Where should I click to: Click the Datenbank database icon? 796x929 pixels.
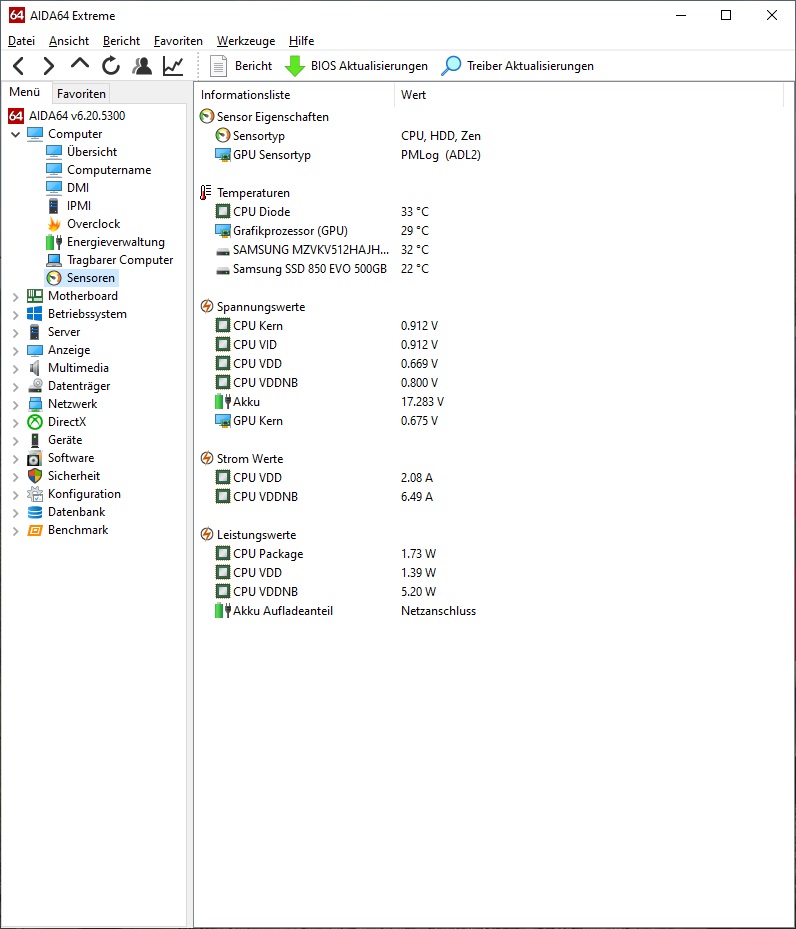click(x=35, y=512)
